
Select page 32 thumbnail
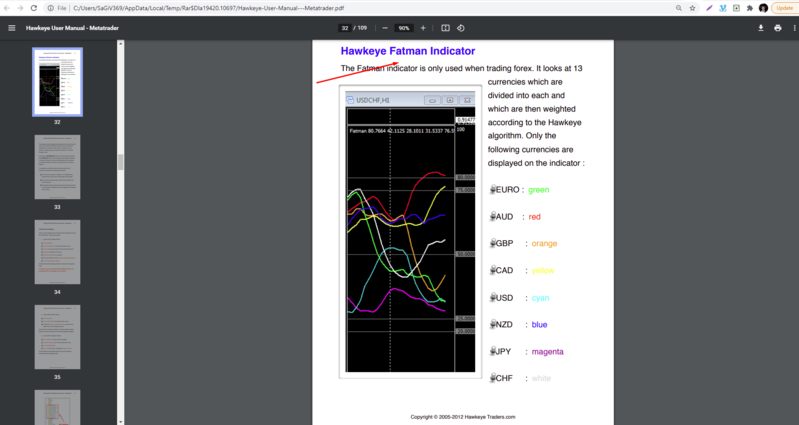57,82
